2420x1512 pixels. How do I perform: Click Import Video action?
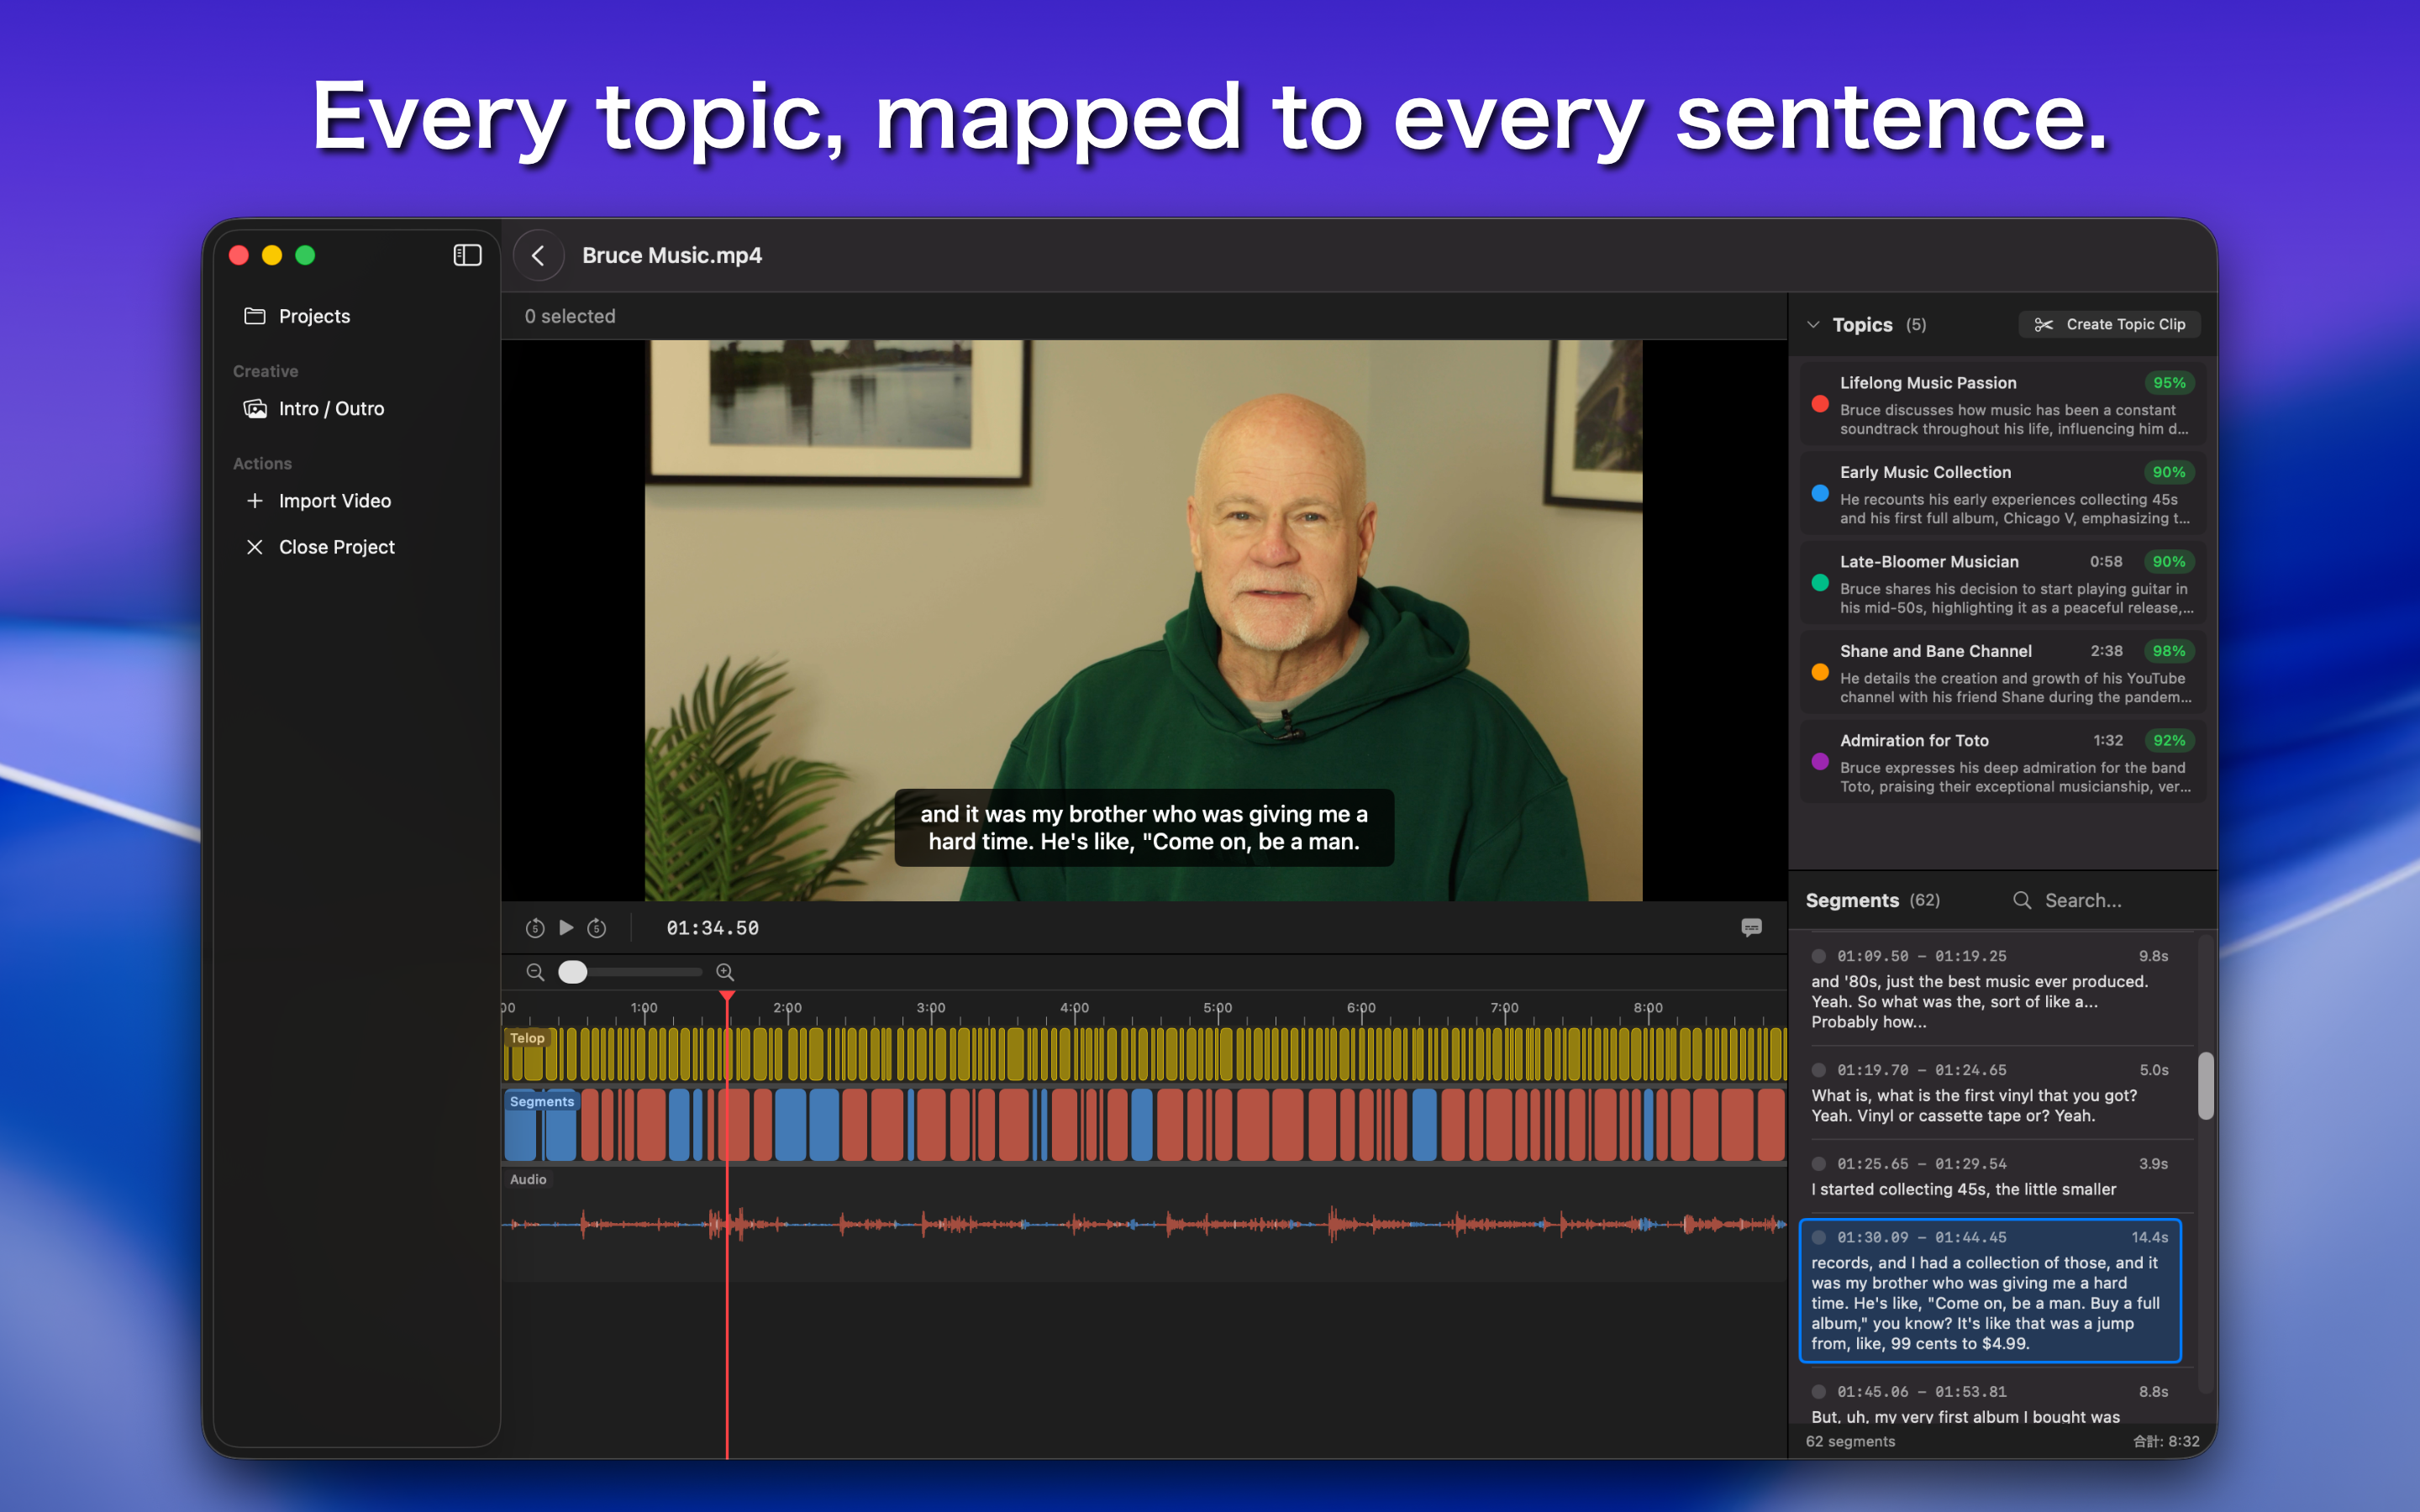pos(334,501)
